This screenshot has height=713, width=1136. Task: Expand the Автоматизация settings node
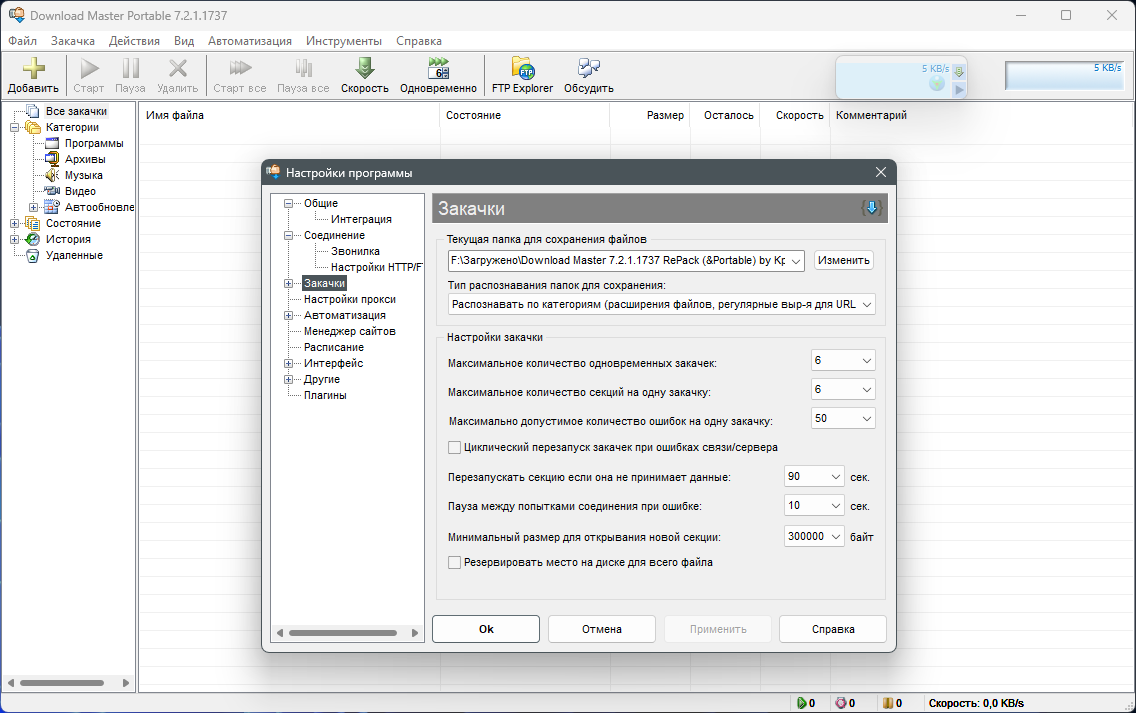(x=288, y=315)
